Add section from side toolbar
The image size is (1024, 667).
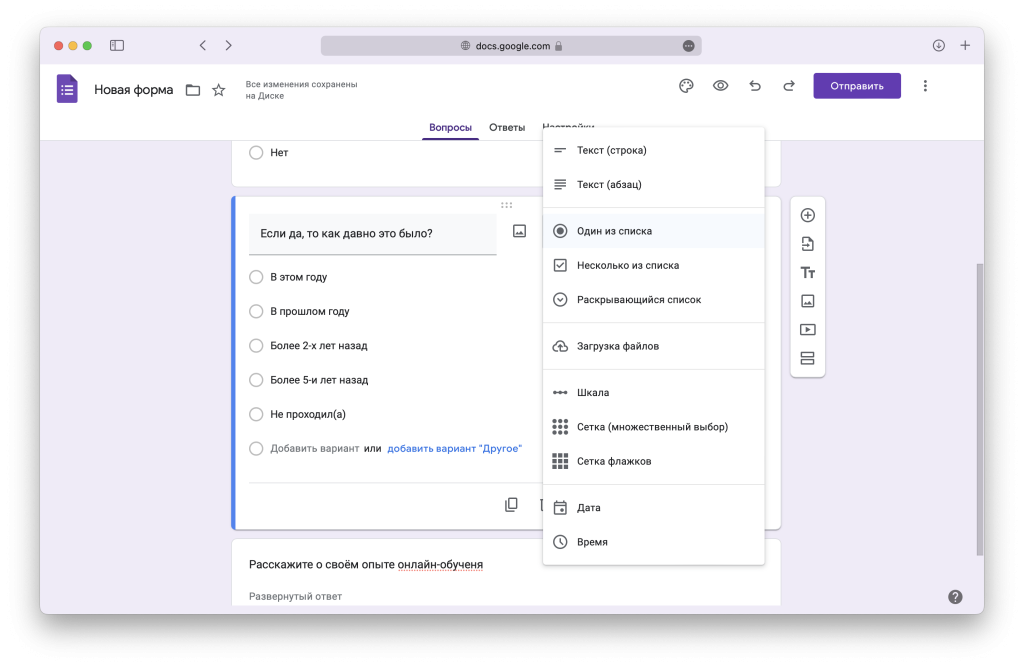[808, 358]
